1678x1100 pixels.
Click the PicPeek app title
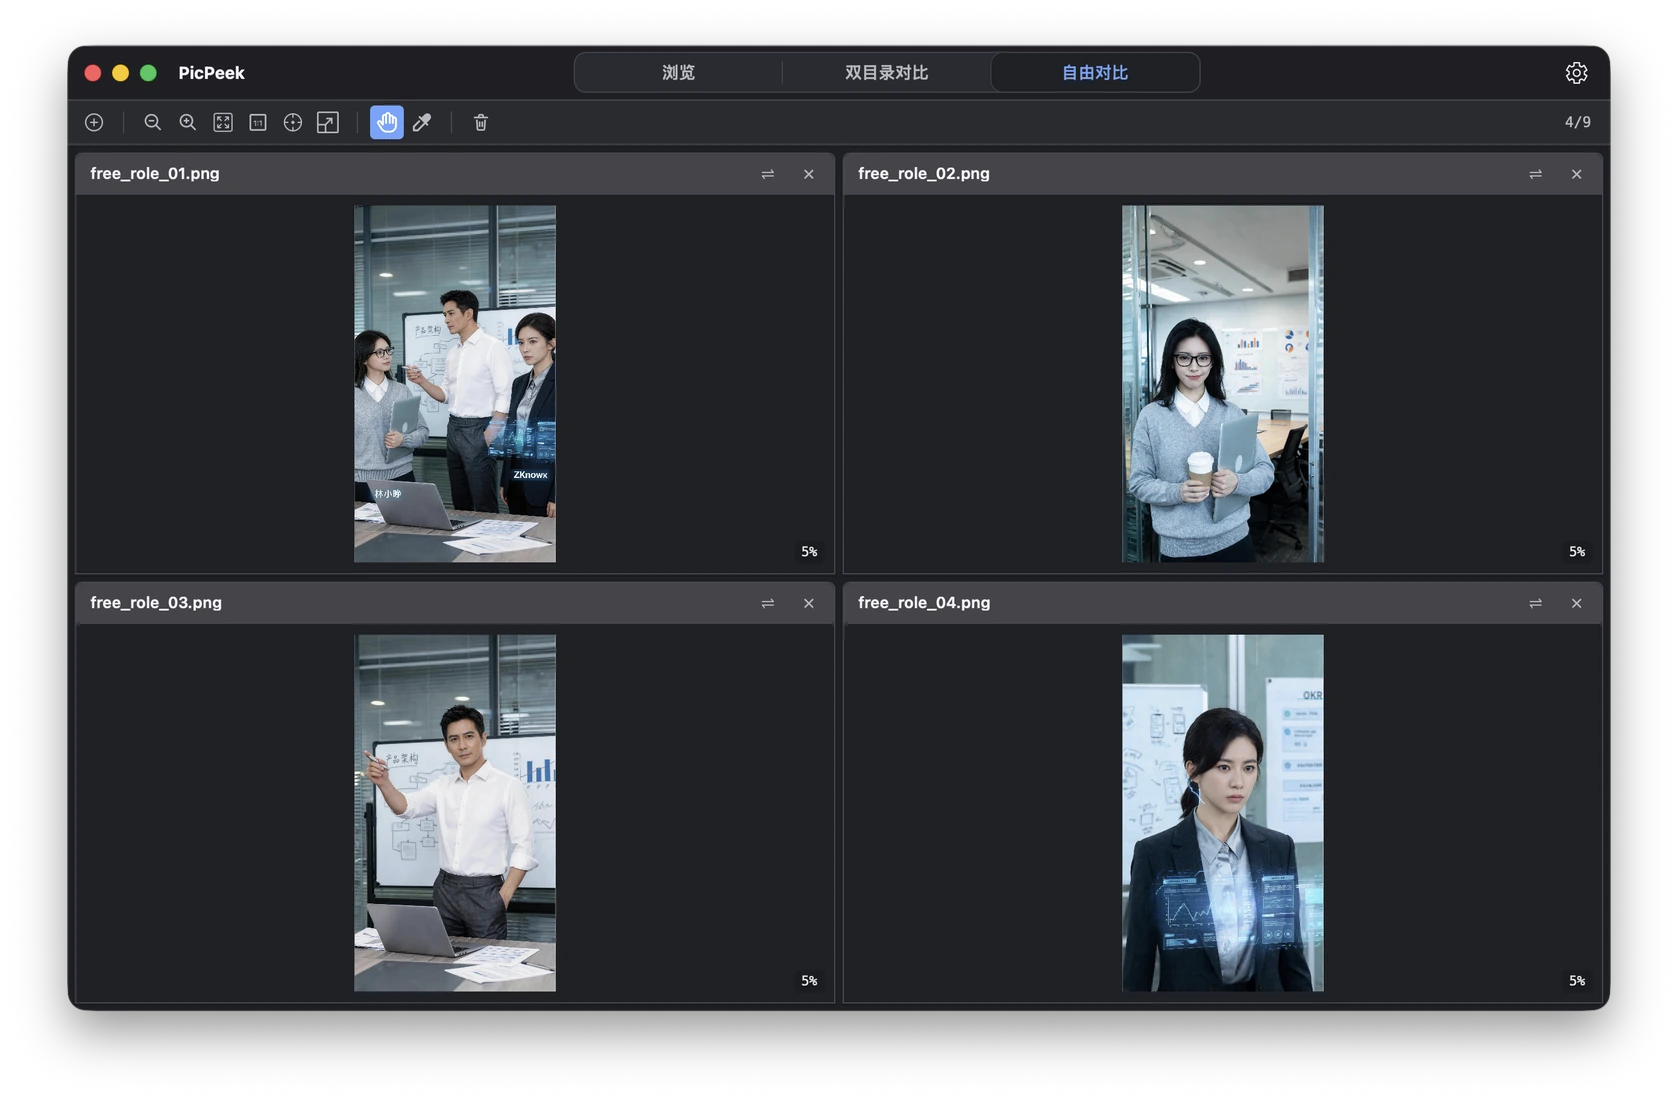pos(211,73)
